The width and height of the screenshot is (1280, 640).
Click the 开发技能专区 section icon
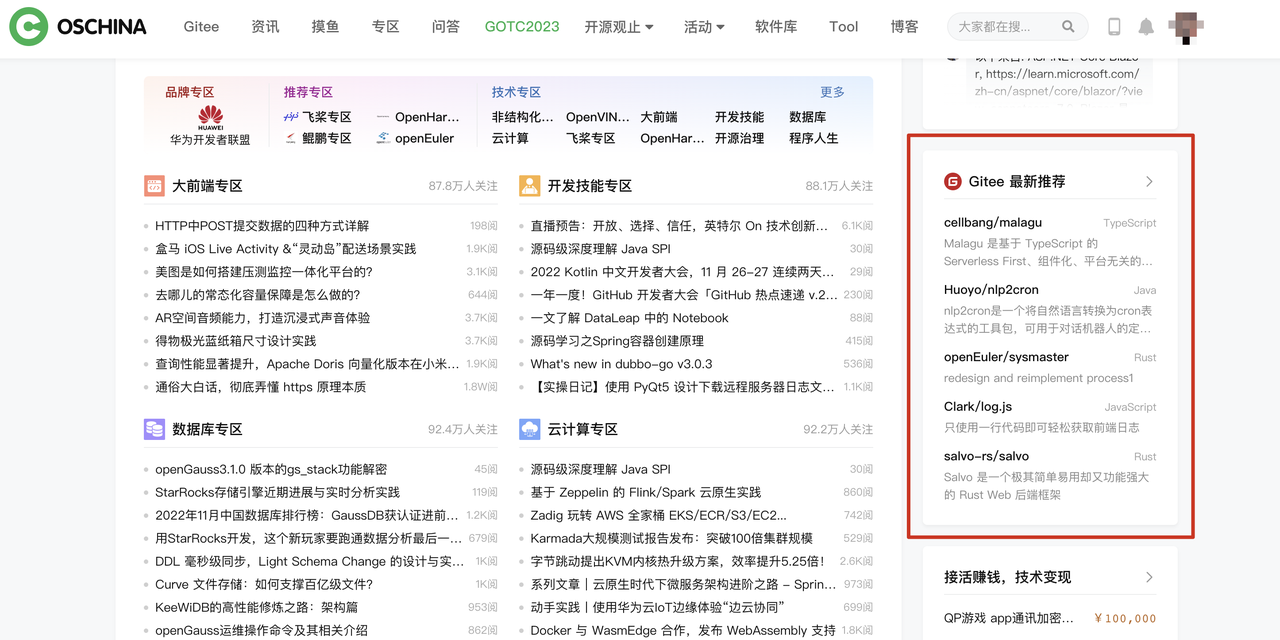click(x=530, y=186)
